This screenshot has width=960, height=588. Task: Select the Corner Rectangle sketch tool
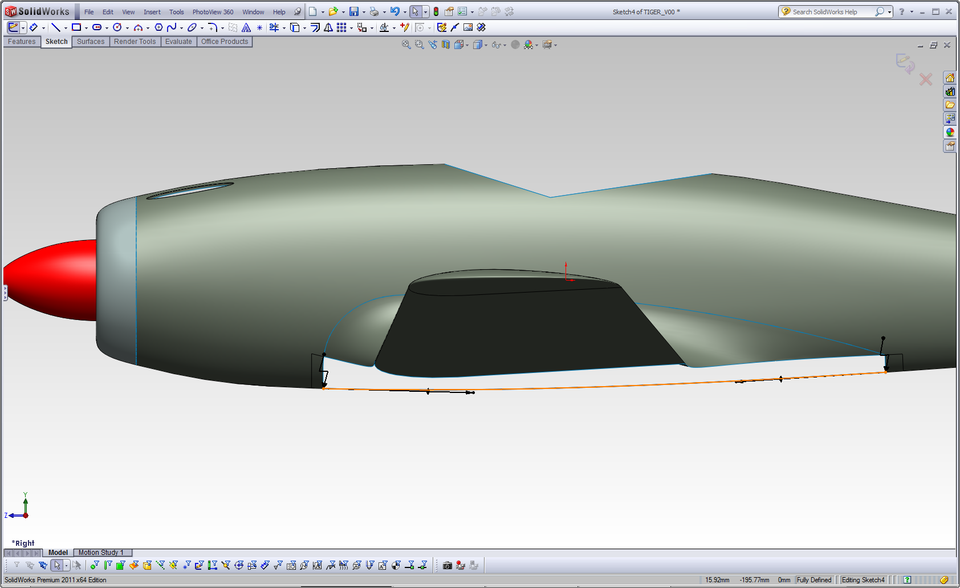[76, 27]
